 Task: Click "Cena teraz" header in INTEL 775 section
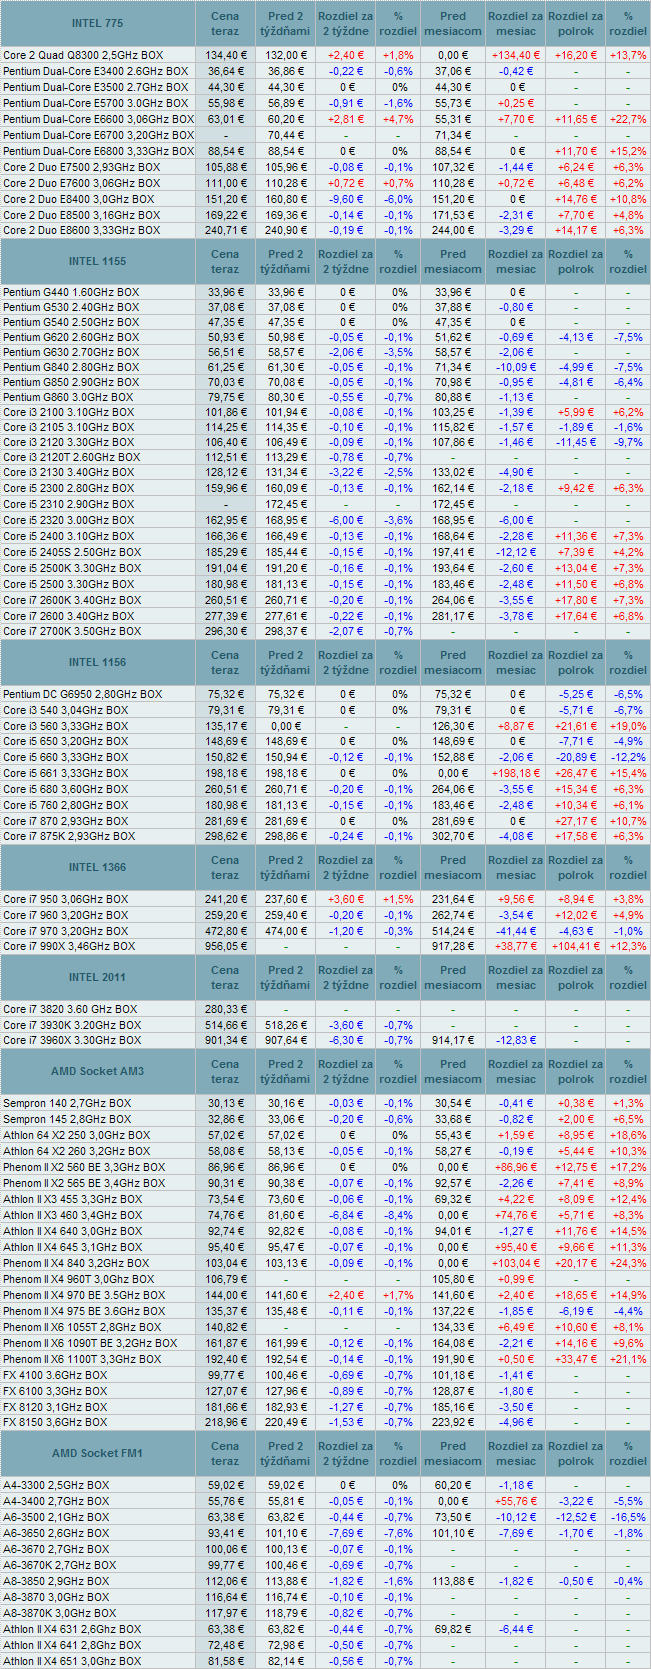[225, 23]
